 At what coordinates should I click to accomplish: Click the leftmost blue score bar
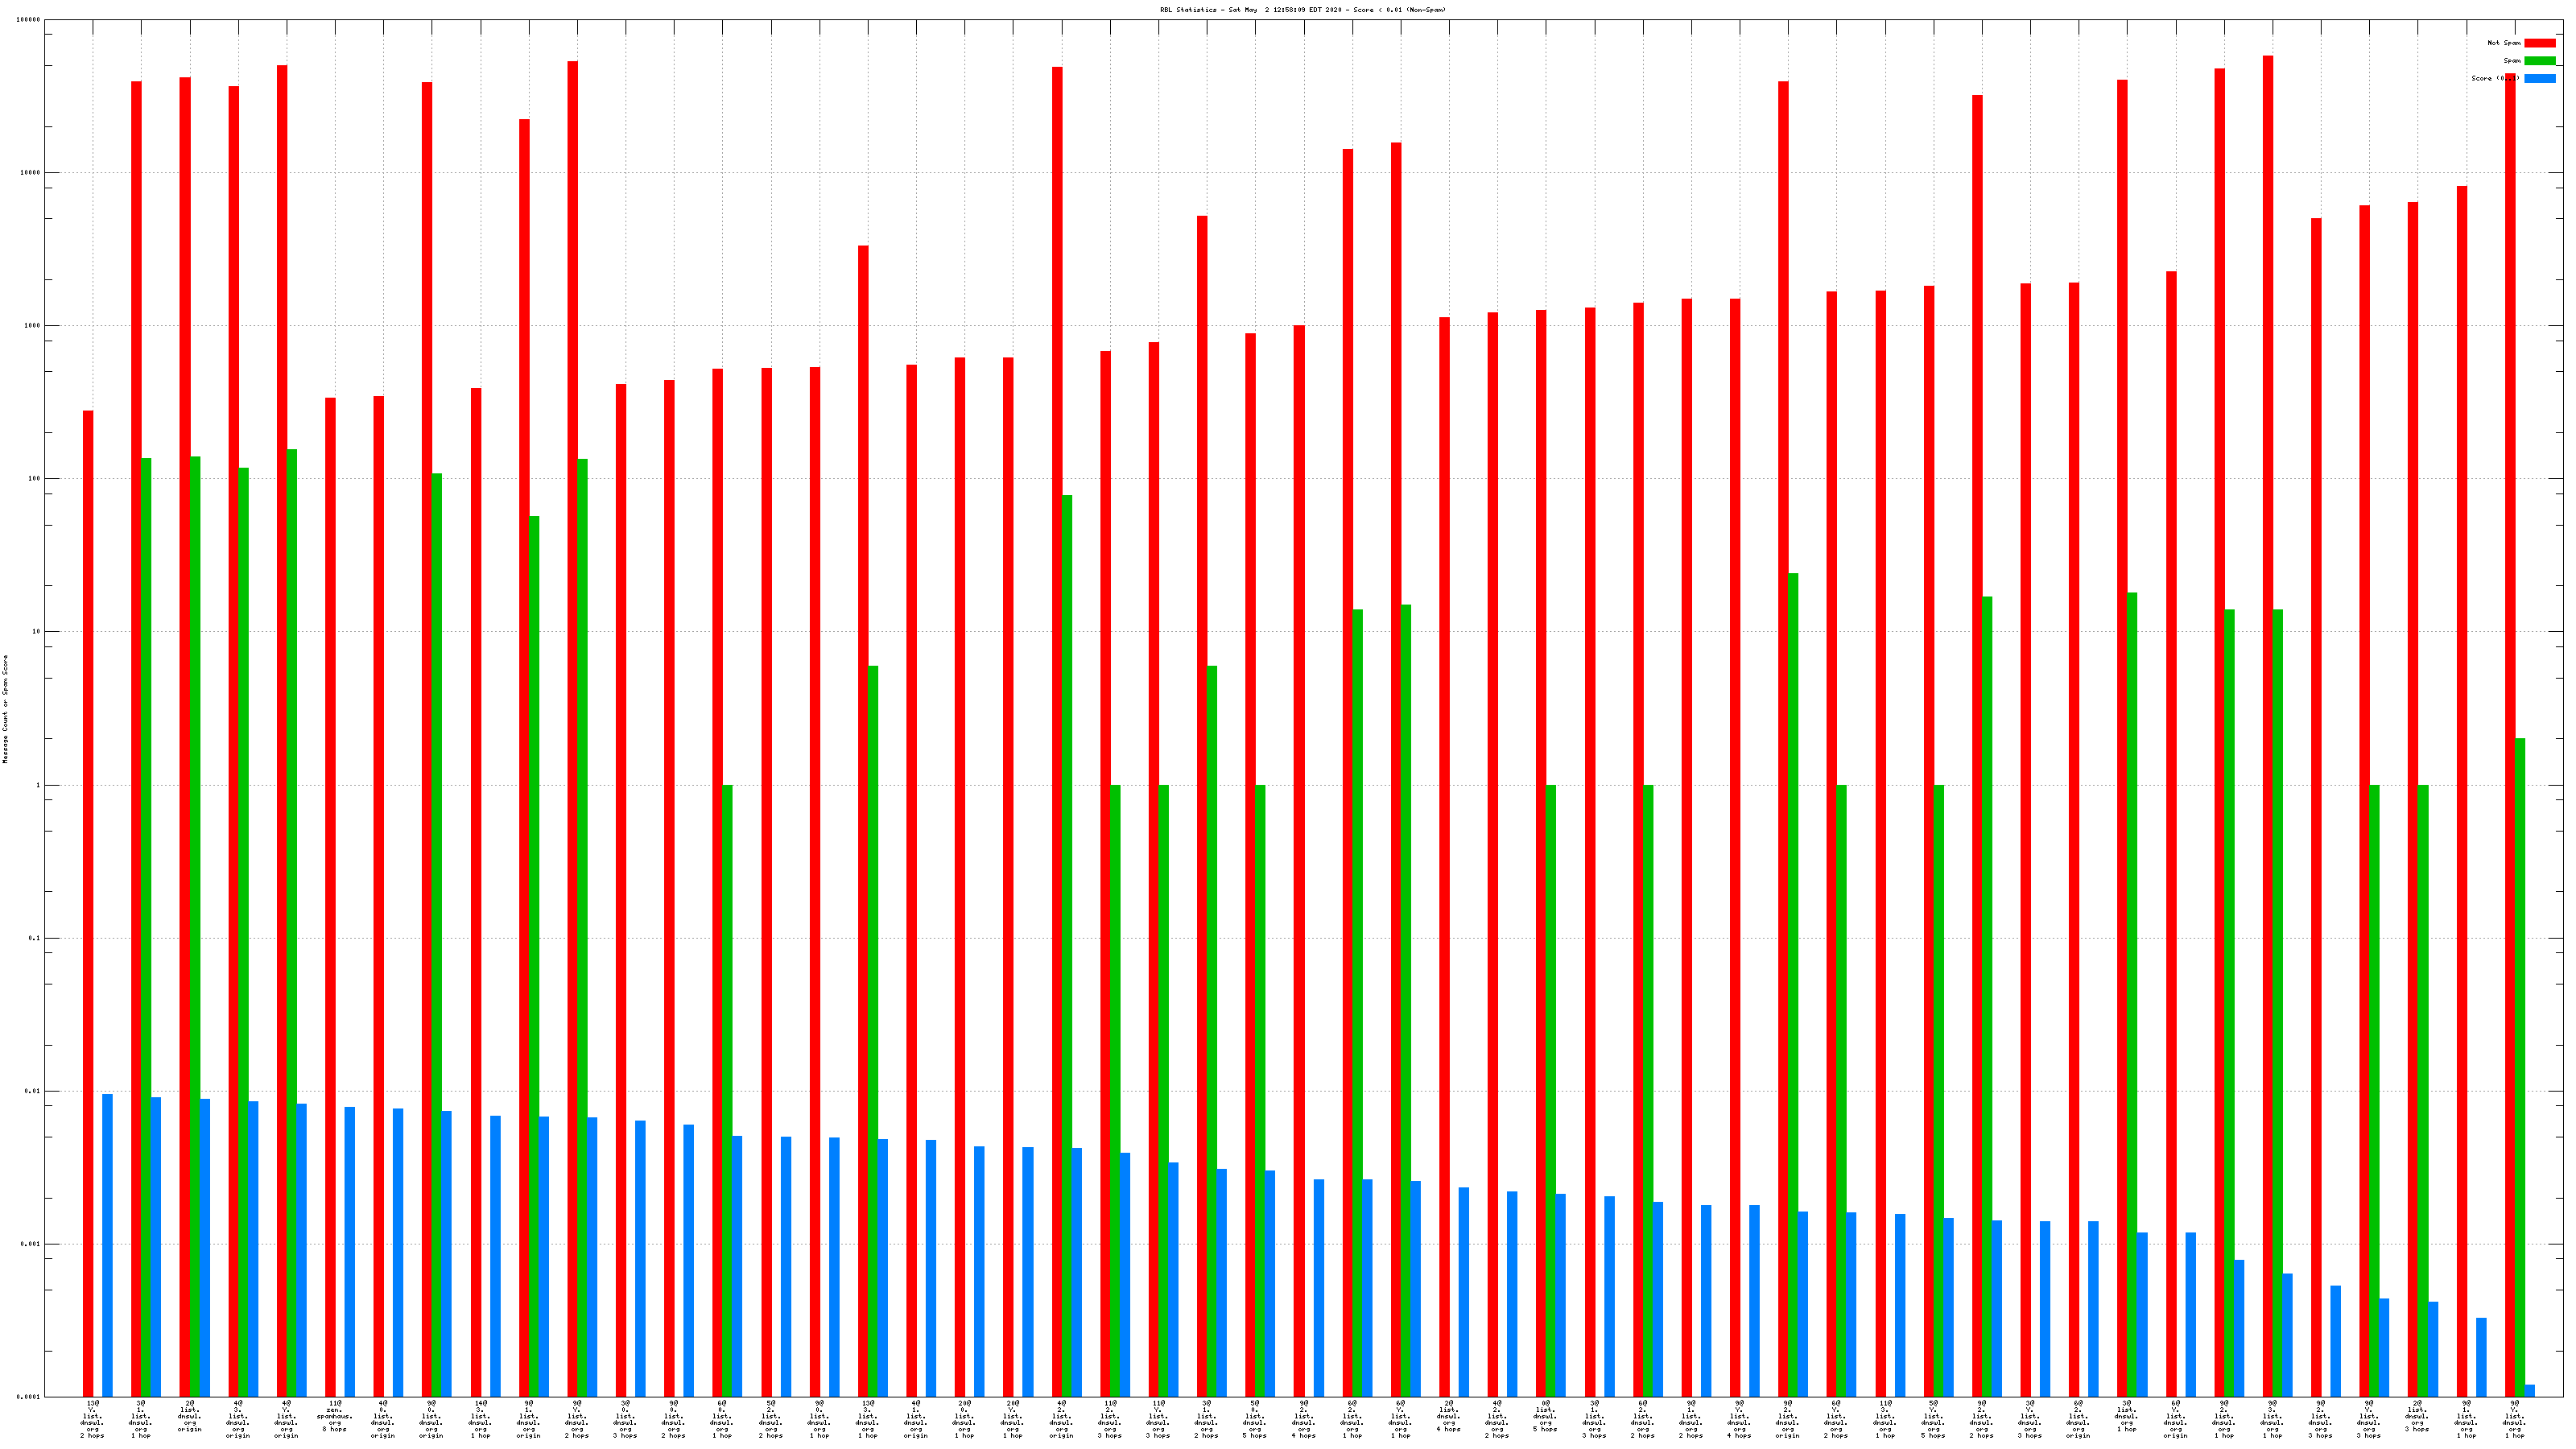point(108,1245)
